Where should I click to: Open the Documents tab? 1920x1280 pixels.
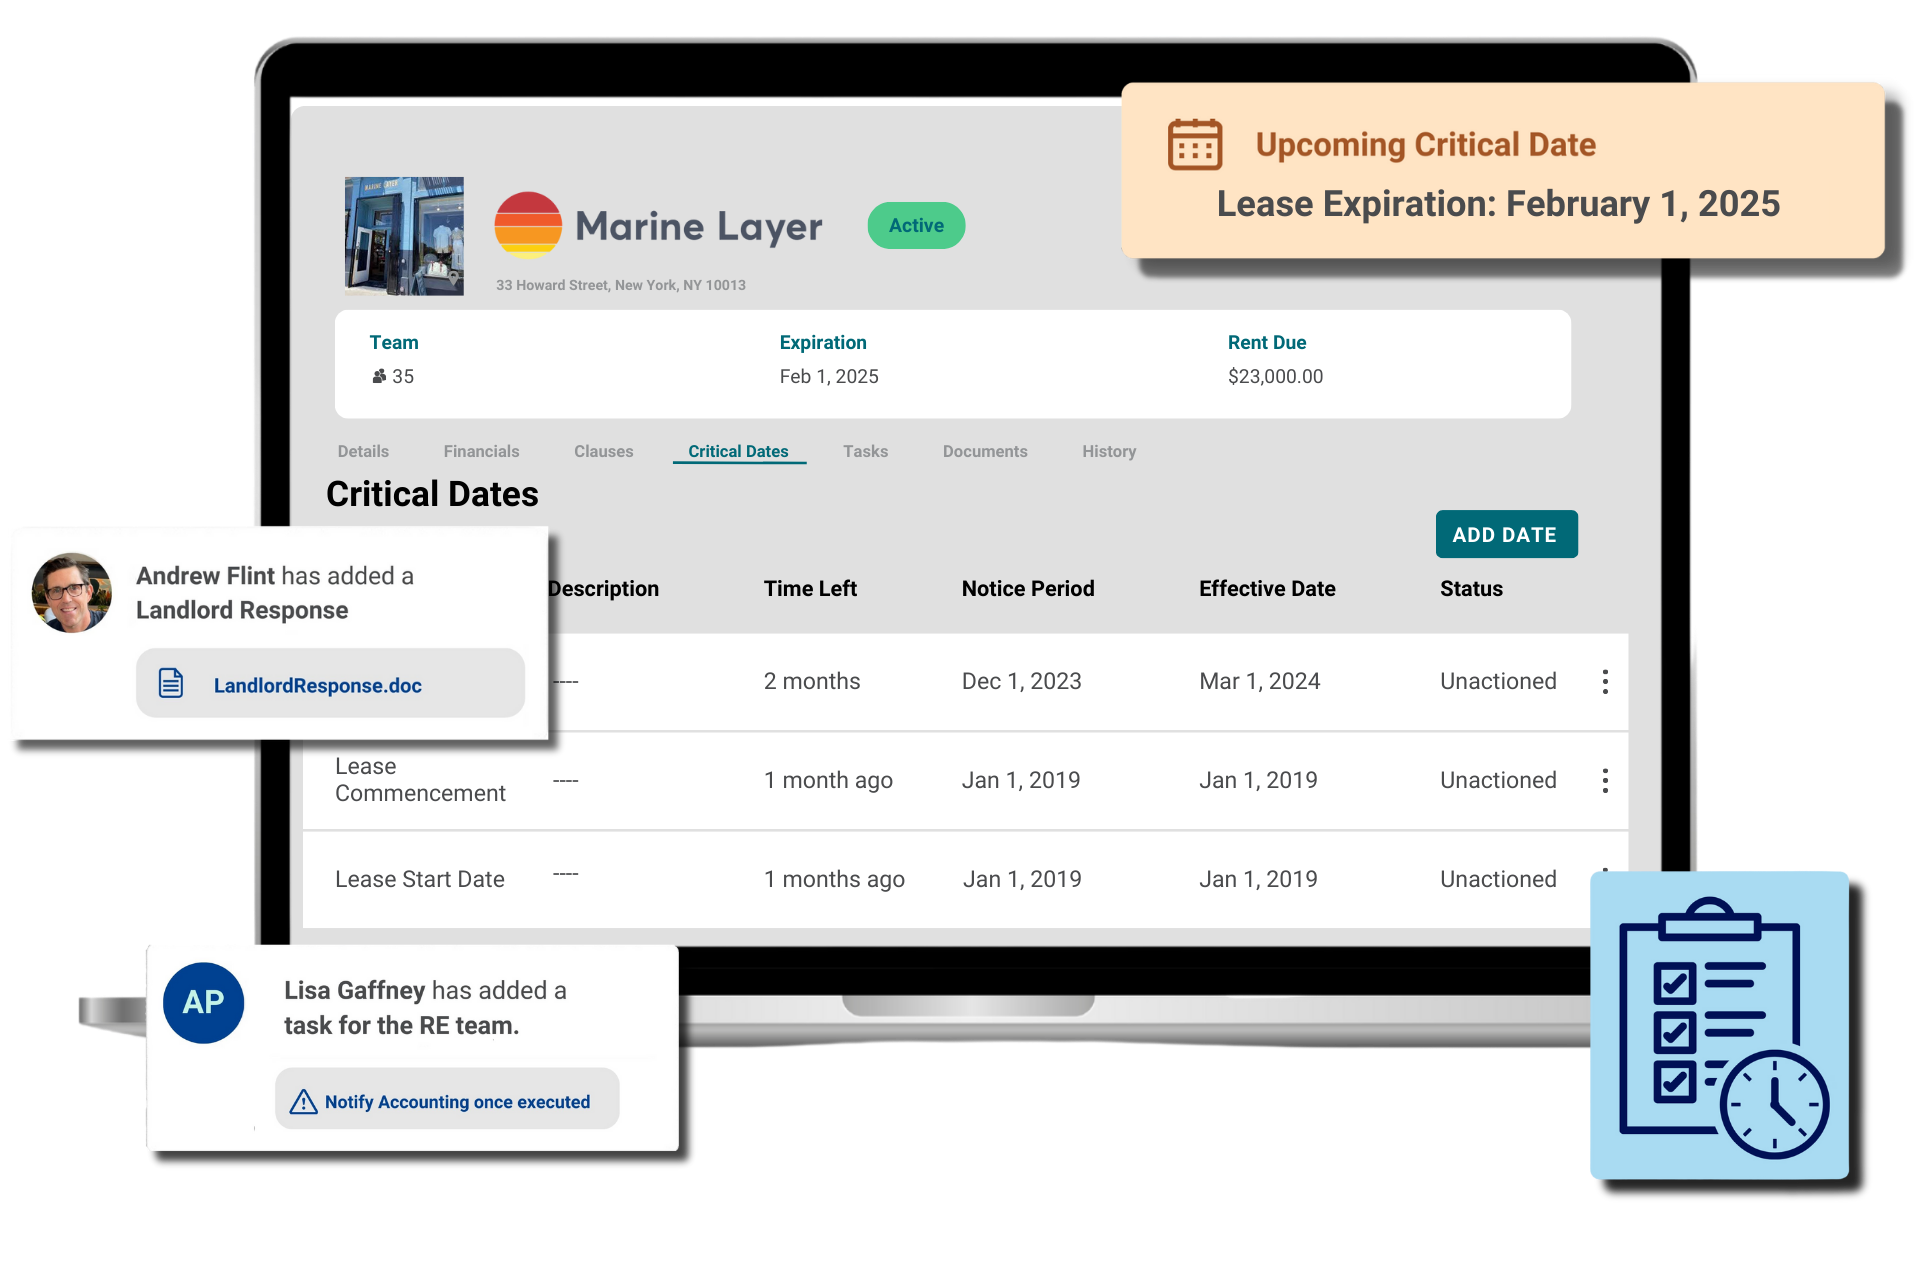pos(983,451)
